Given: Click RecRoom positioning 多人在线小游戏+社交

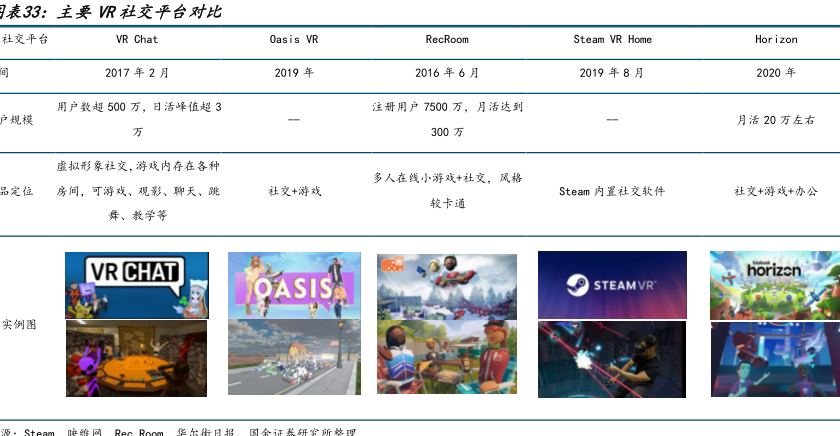Looking at the screenshot, I should click(x=430, y=178).
